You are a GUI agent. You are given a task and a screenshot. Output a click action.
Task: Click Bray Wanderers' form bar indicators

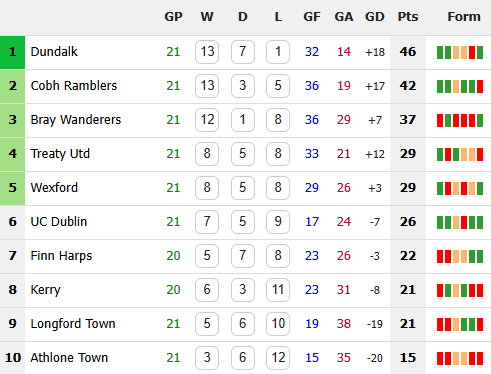pos(460,120)
